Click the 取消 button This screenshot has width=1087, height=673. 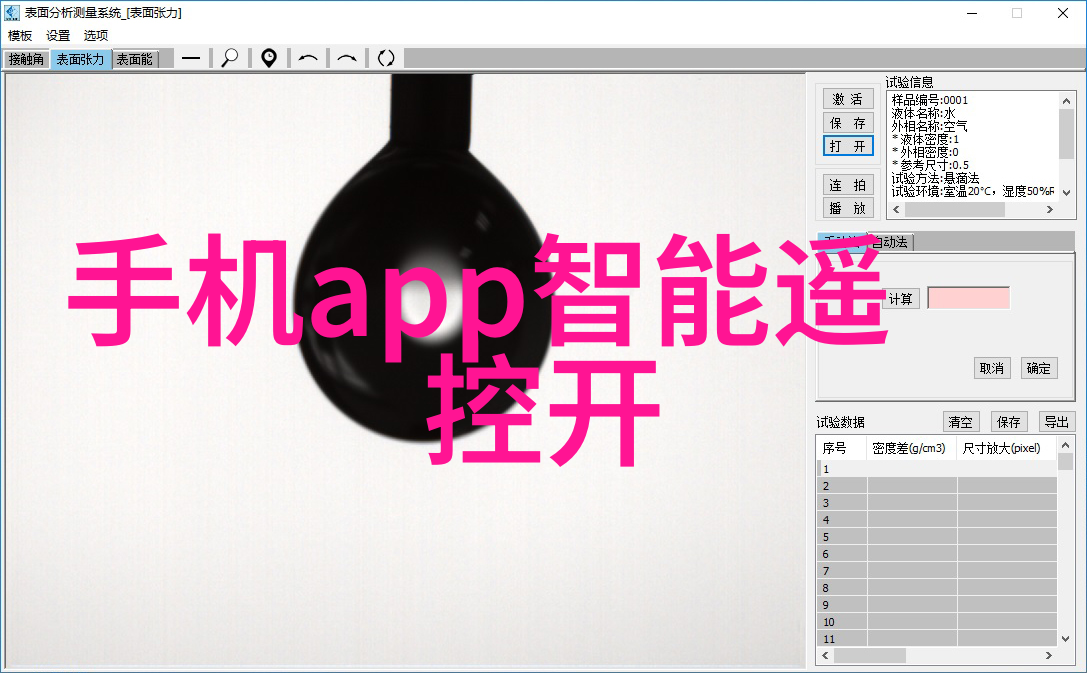pyautogui.click(x=991, y=368)
